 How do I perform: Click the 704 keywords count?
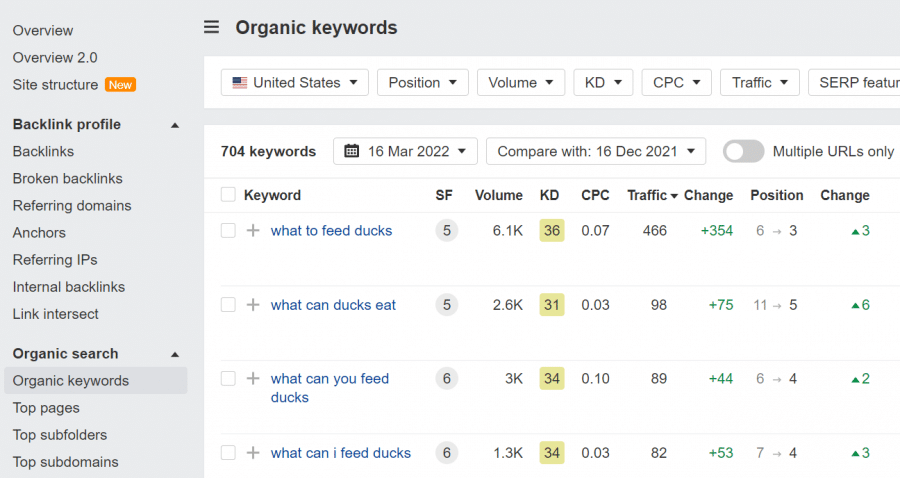pyautogui.click(x=268, y=151)
